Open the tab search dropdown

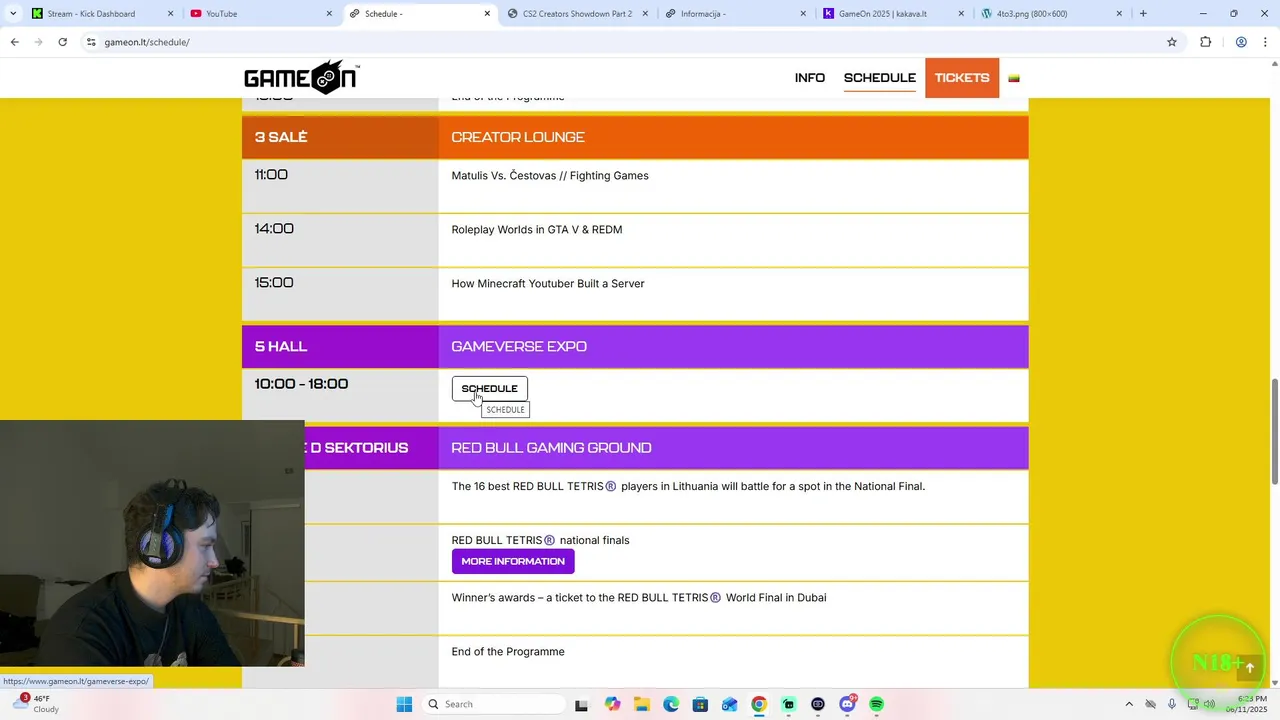click(13, 14)
